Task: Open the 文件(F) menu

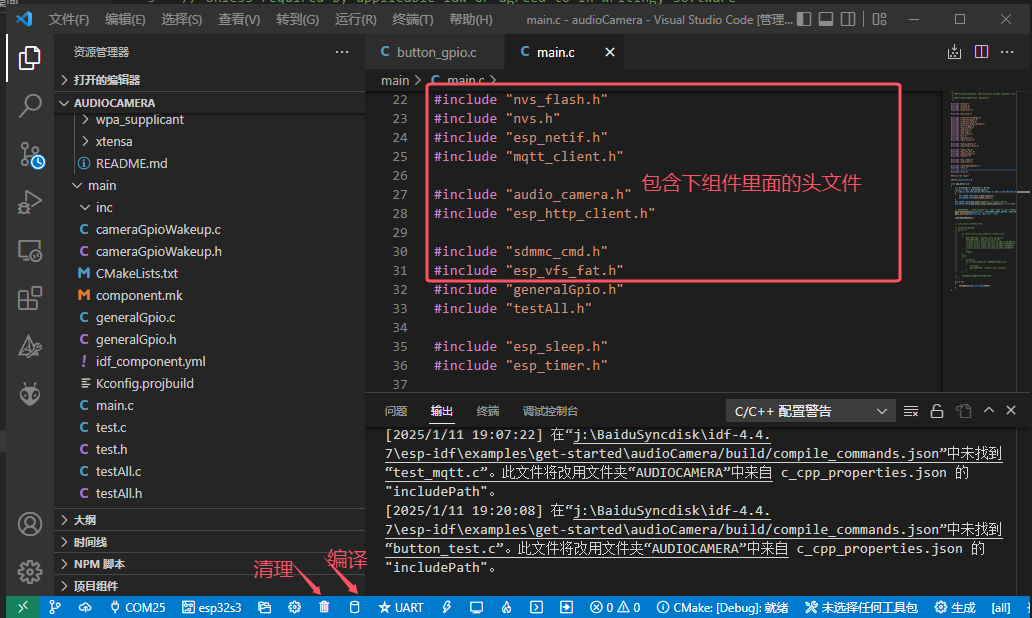Action: (x=68, y=19)
